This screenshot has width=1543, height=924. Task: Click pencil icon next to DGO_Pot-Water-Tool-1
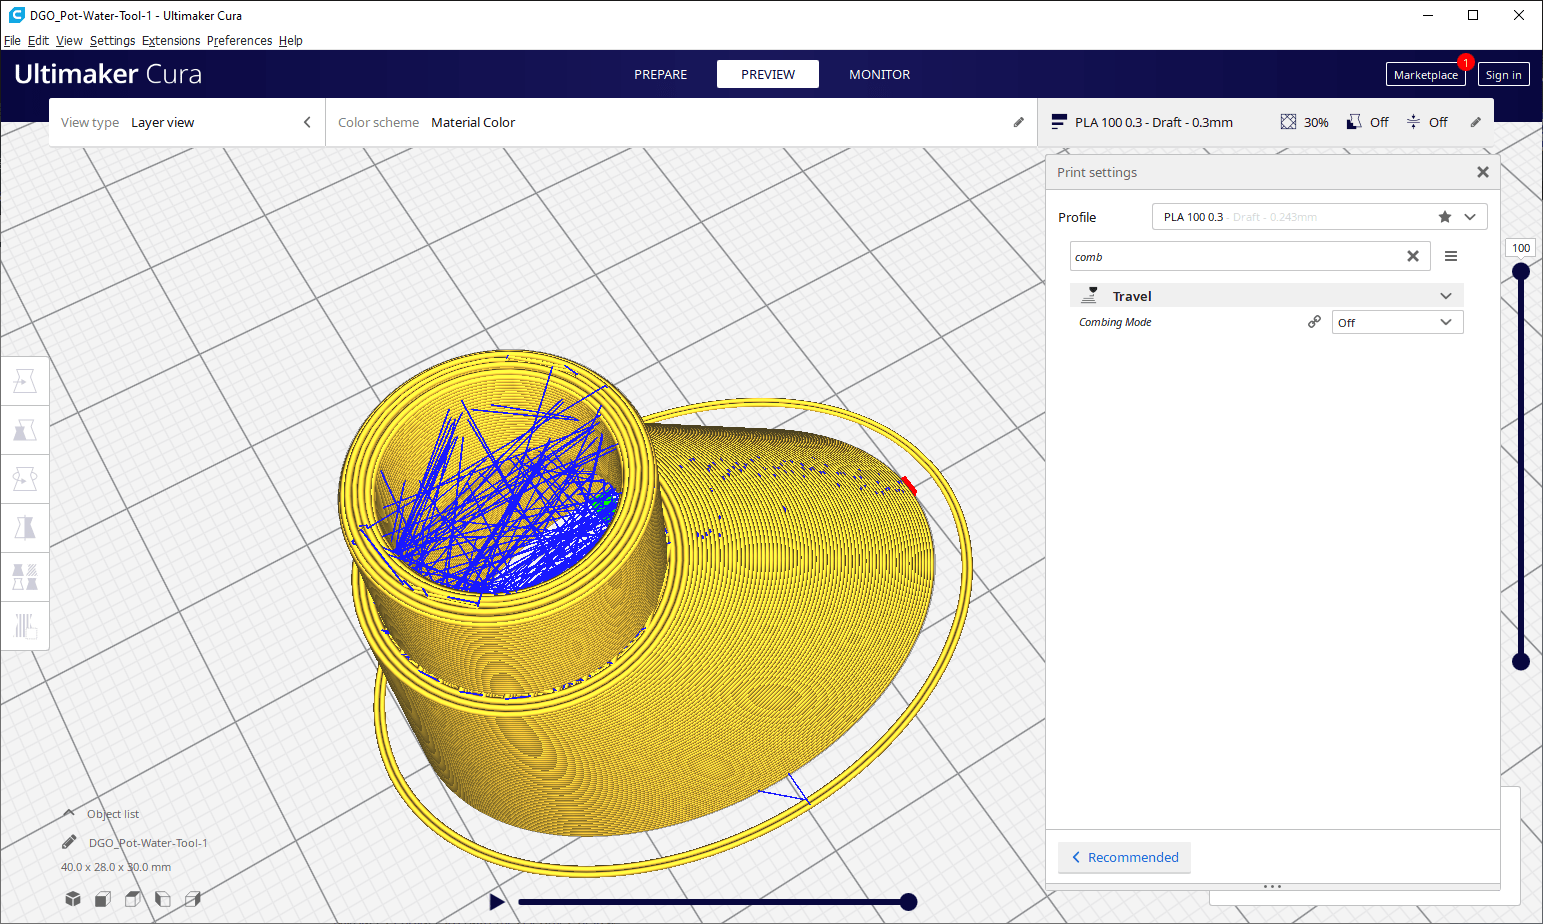[x=69, y=842]
